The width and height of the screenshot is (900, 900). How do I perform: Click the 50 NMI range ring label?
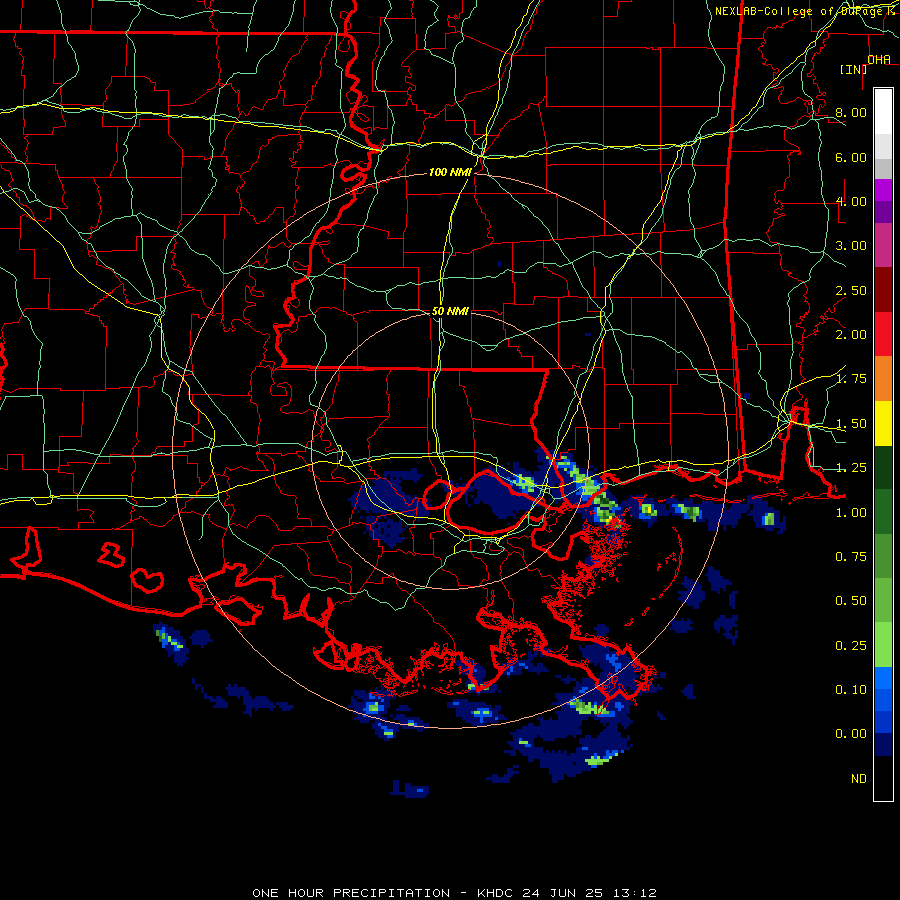coord(450,311)
